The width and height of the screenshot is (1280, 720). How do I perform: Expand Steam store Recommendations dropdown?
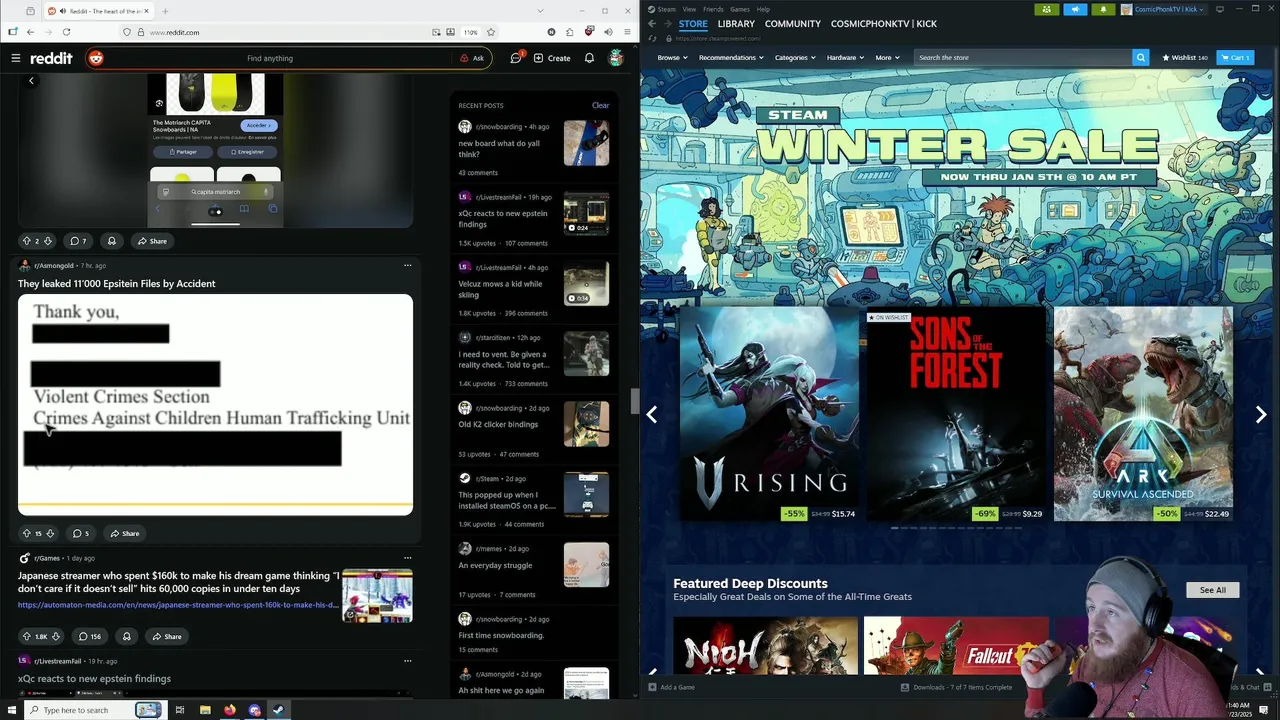pos(731,58)
